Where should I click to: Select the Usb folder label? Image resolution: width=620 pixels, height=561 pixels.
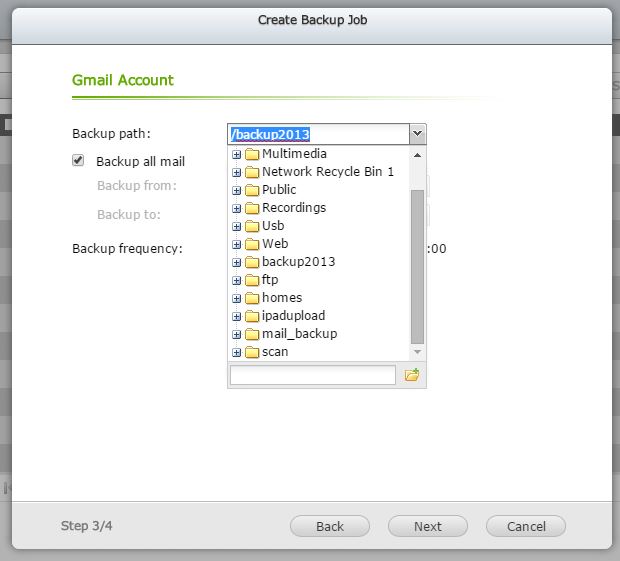point(273,225)
